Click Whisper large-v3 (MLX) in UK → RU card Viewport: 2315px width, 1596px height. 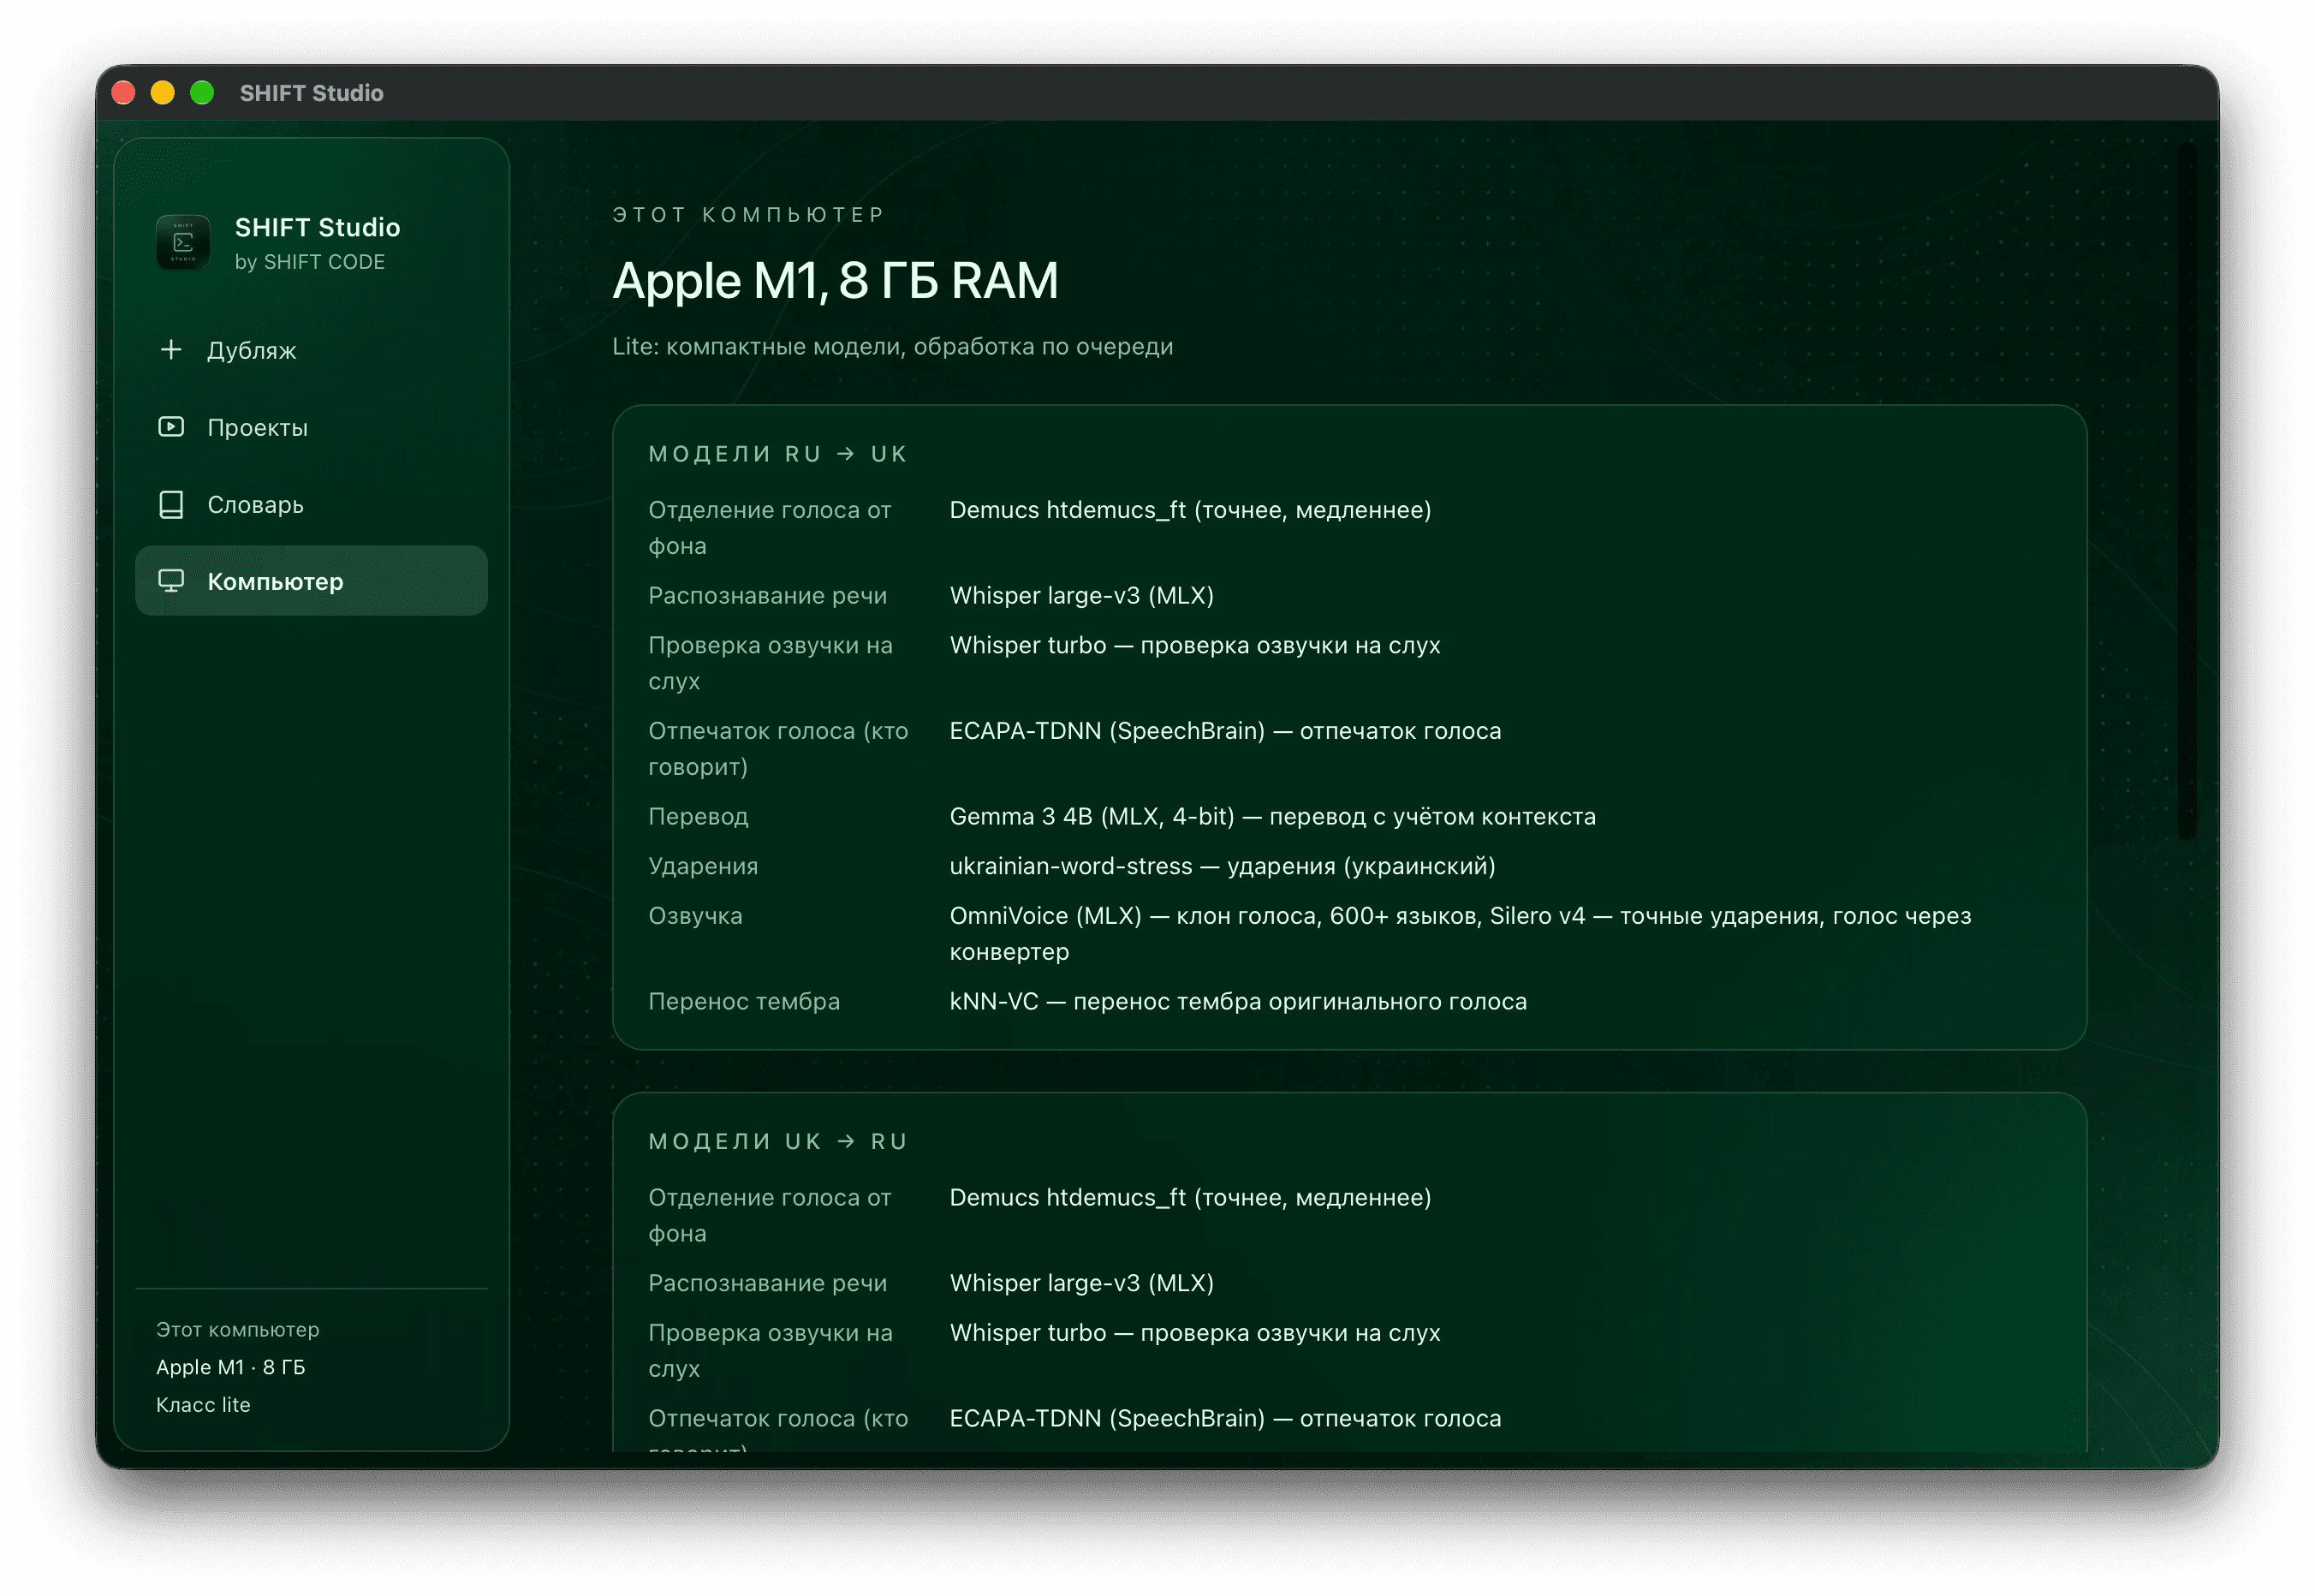pos(1082,1284)
